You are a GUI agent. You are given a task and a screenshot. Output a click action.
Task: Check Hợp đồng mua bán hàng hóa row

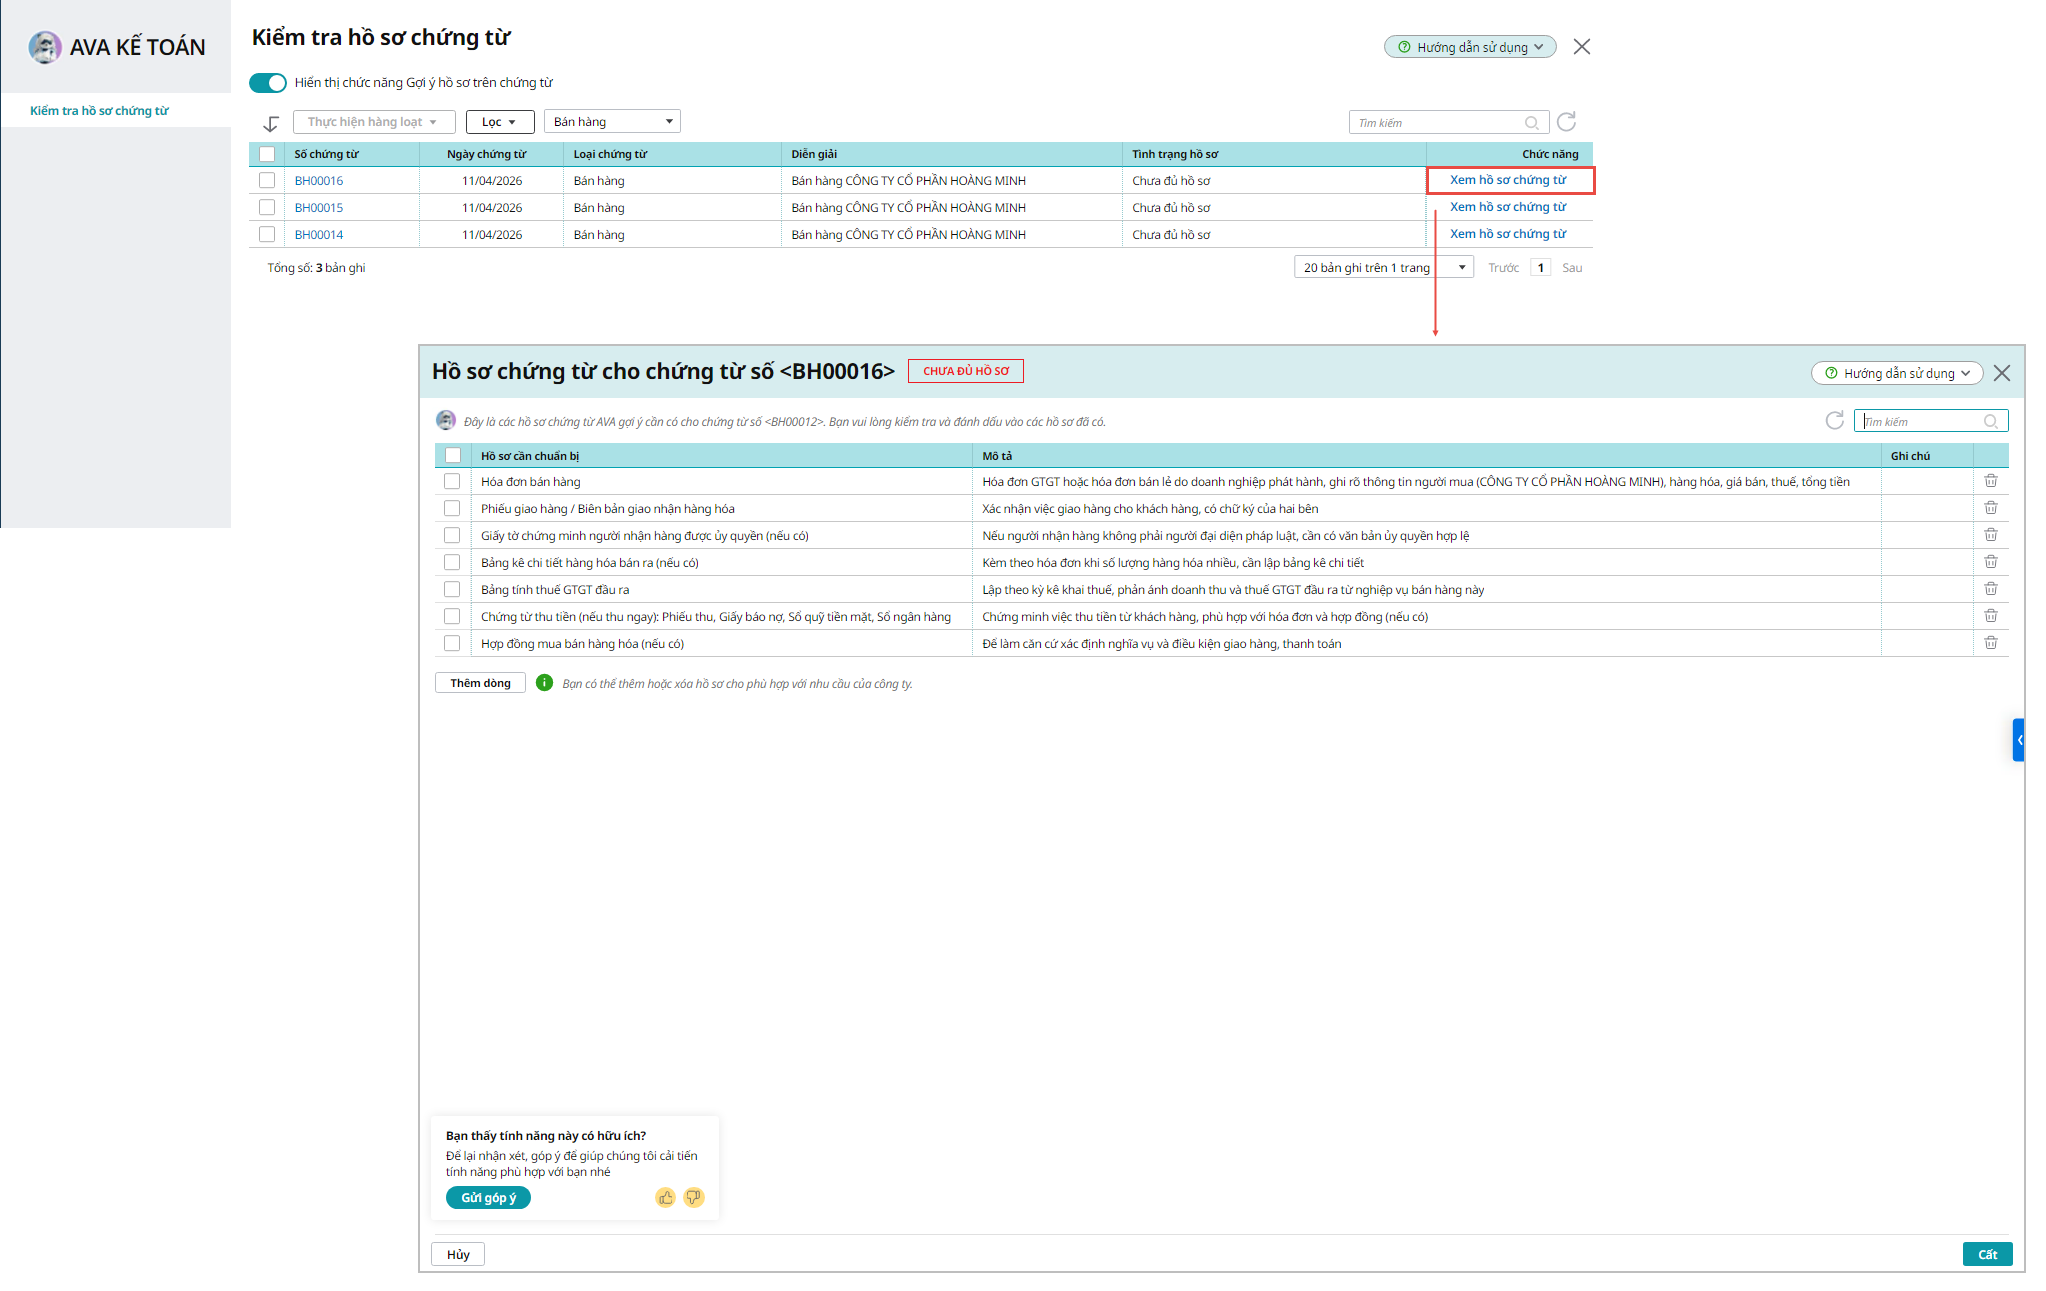[x=452, y=643]
